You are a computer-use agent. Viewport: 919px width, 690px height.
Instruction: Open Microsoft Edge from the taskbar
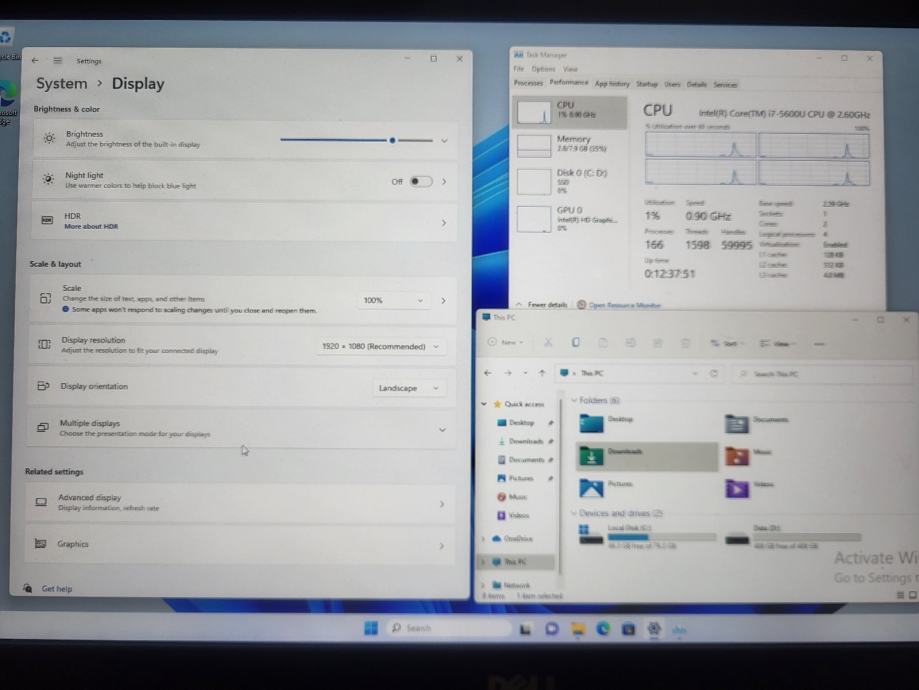point(603,629)
